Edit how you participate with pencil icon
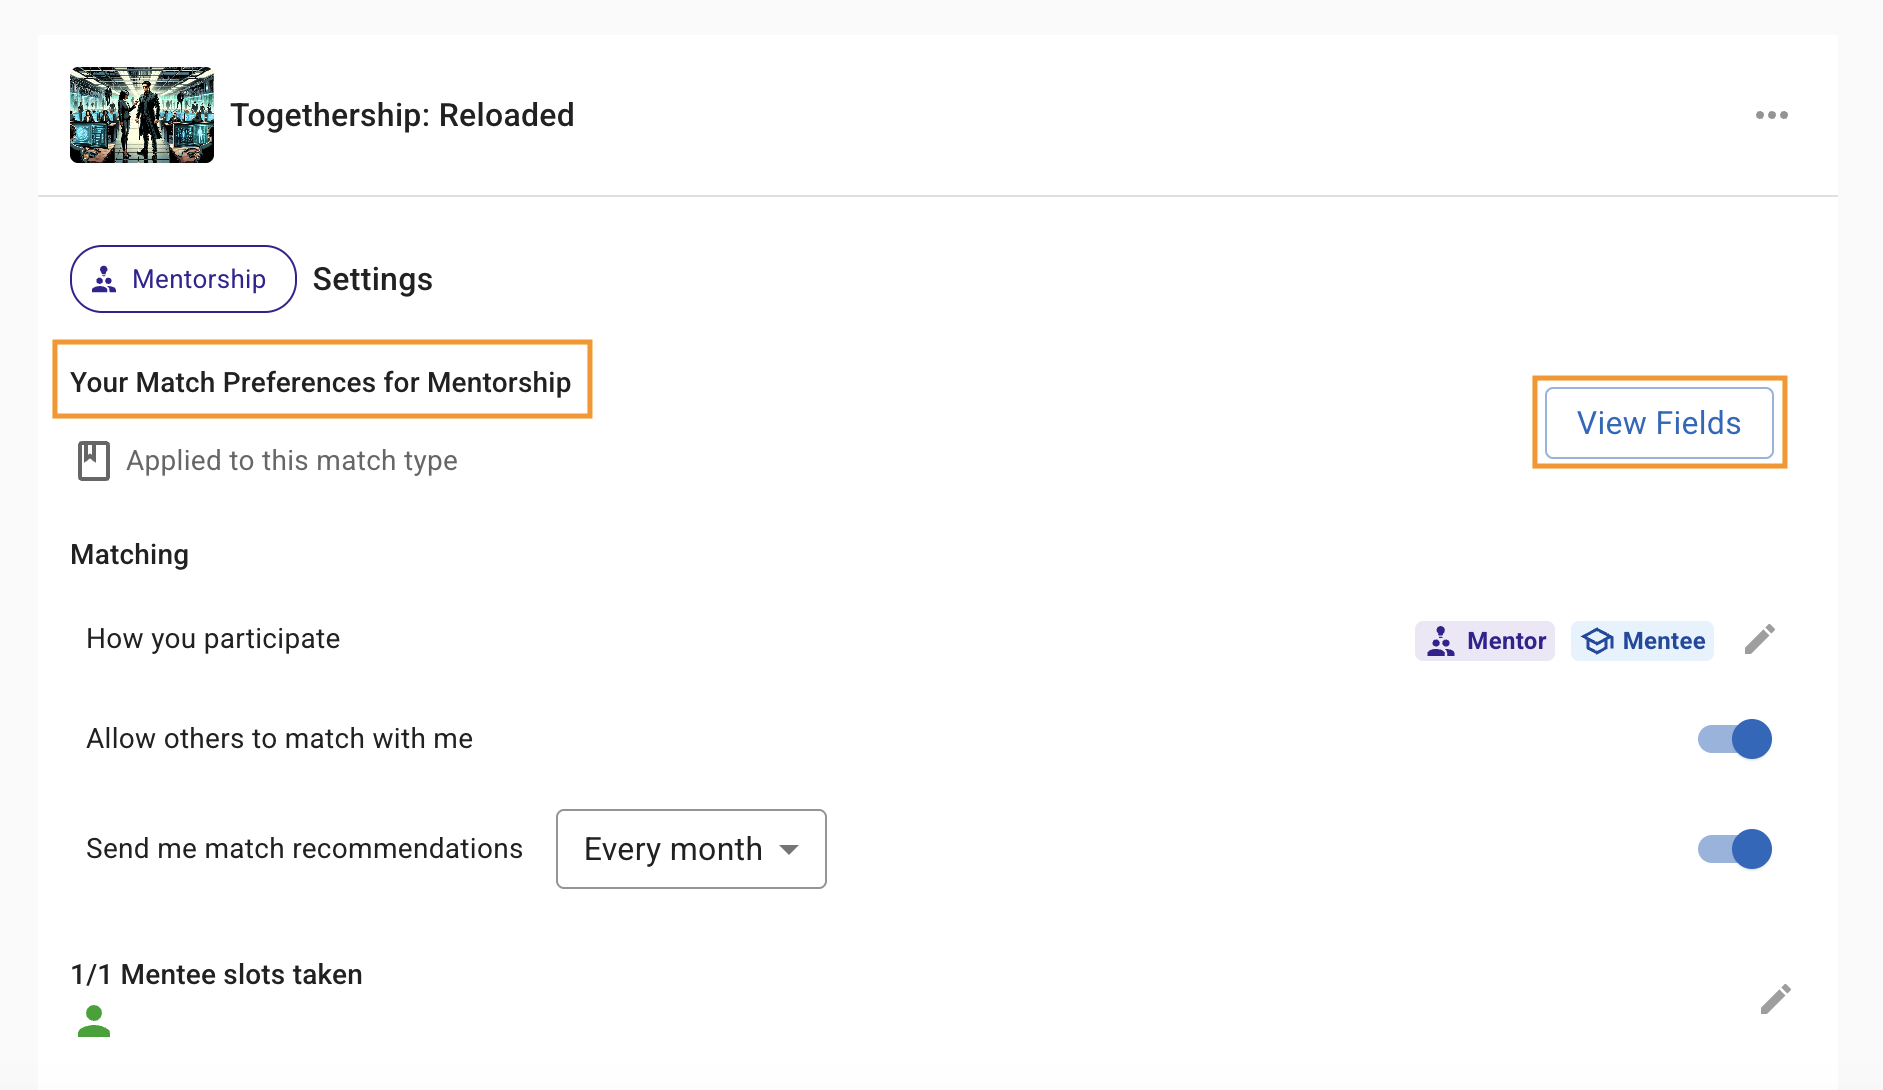This screenshot has width=1883, height=1090. 1759,640
